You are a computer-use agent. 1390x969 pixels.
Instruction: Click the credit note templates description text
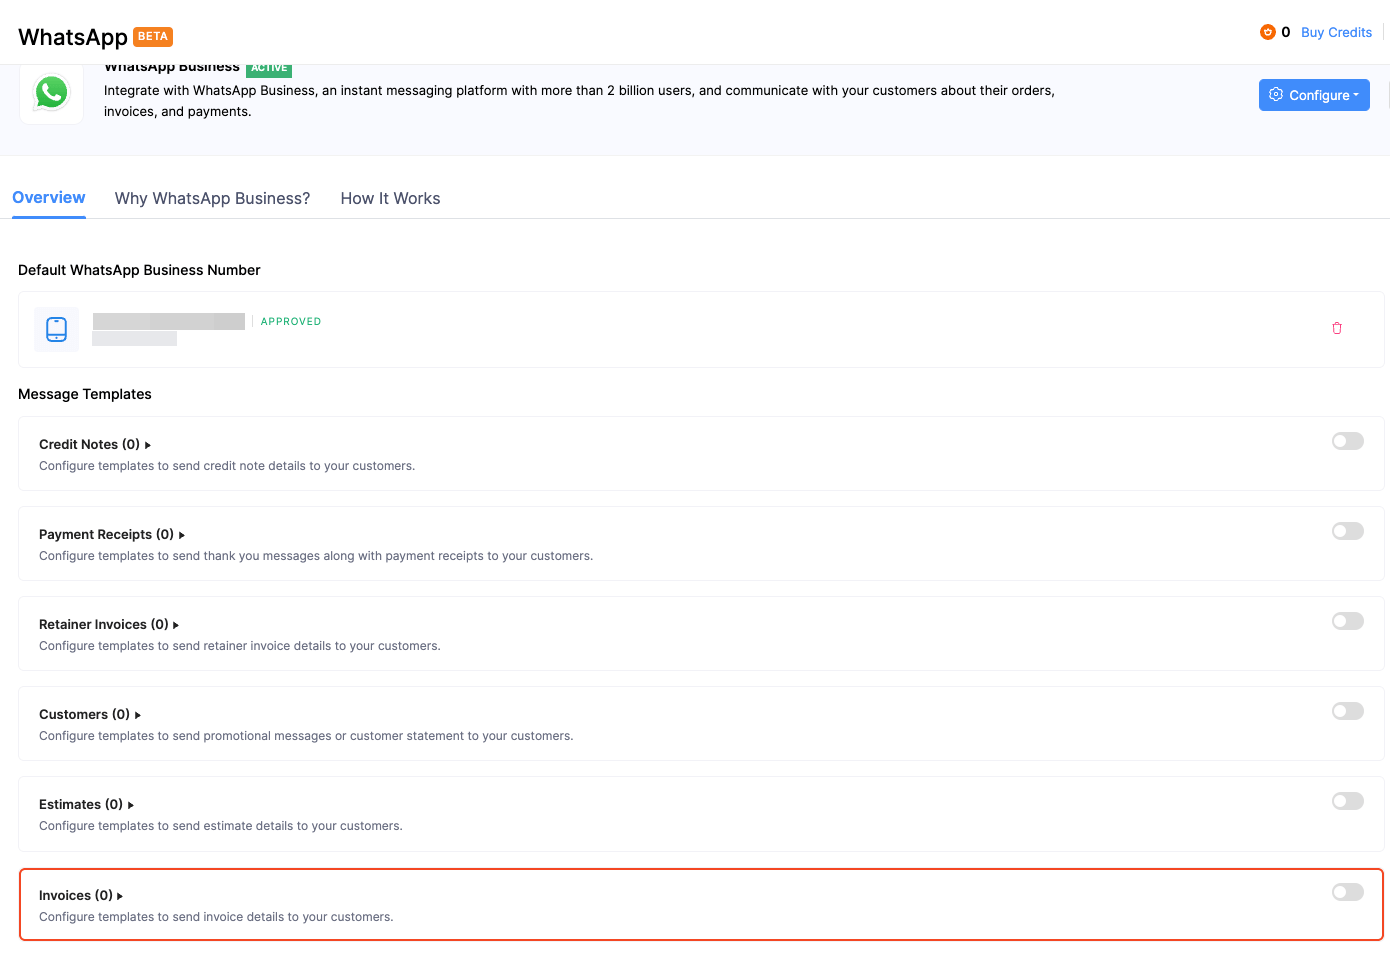(227, 466)
